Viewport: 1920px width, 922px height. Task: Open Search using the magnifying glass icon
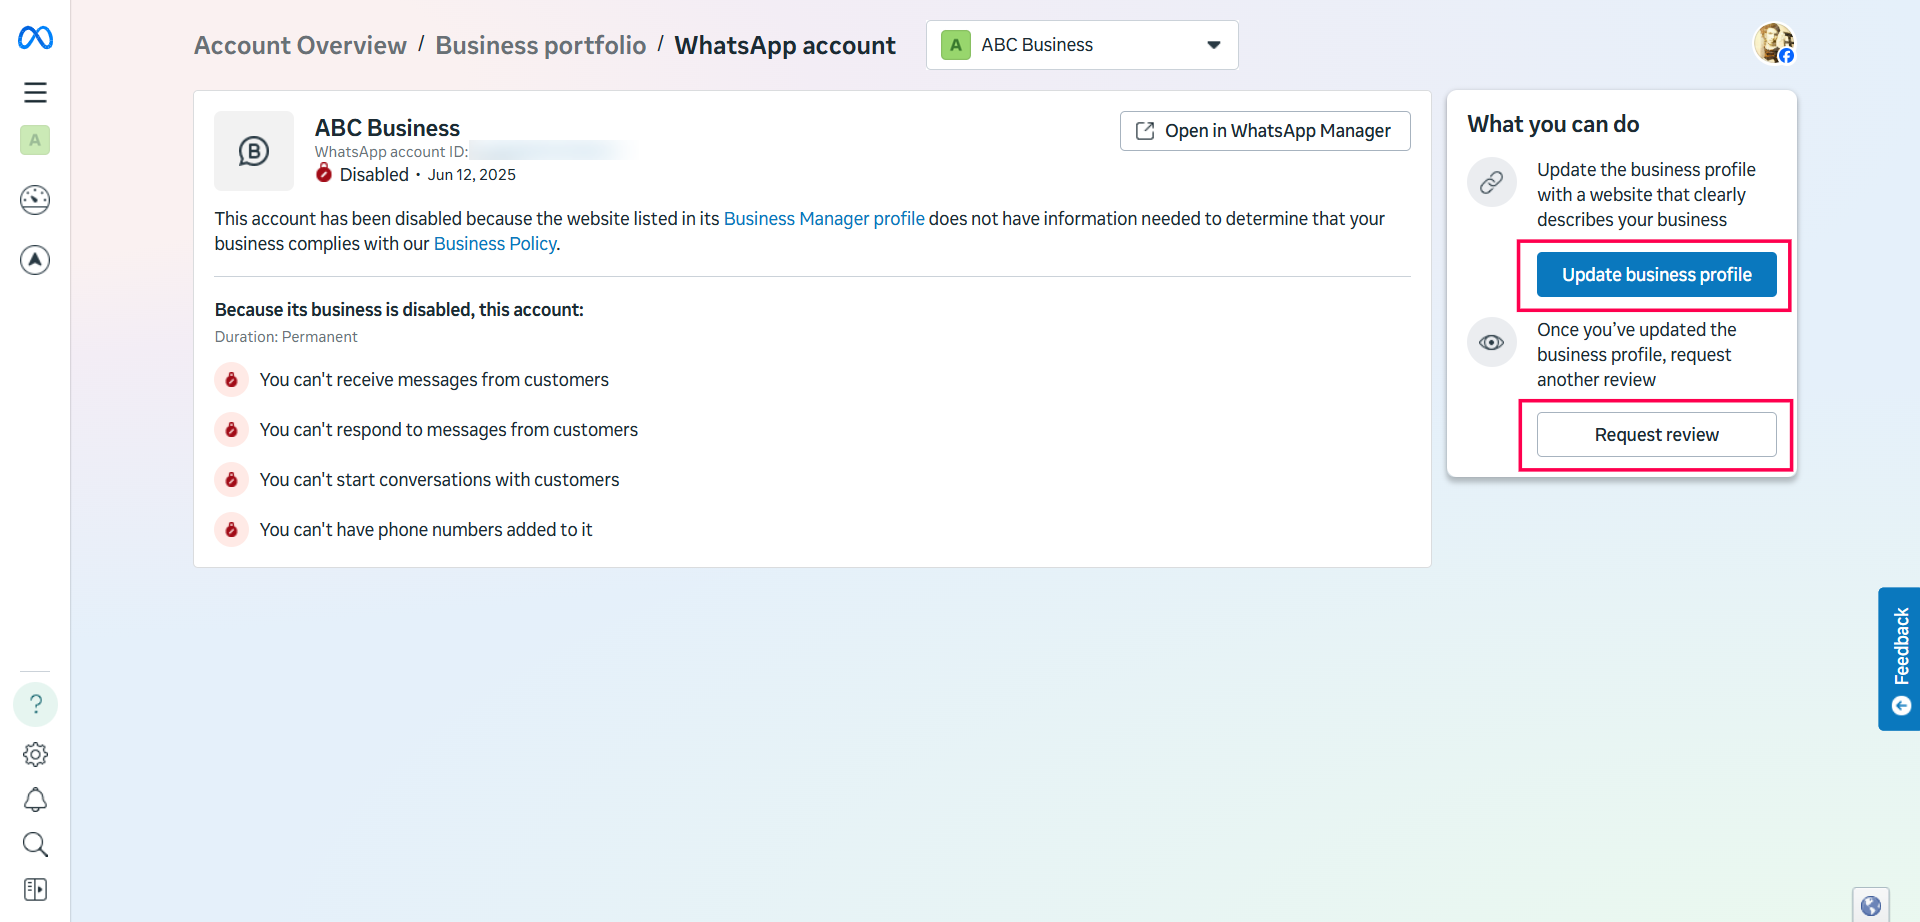(35, 844)
